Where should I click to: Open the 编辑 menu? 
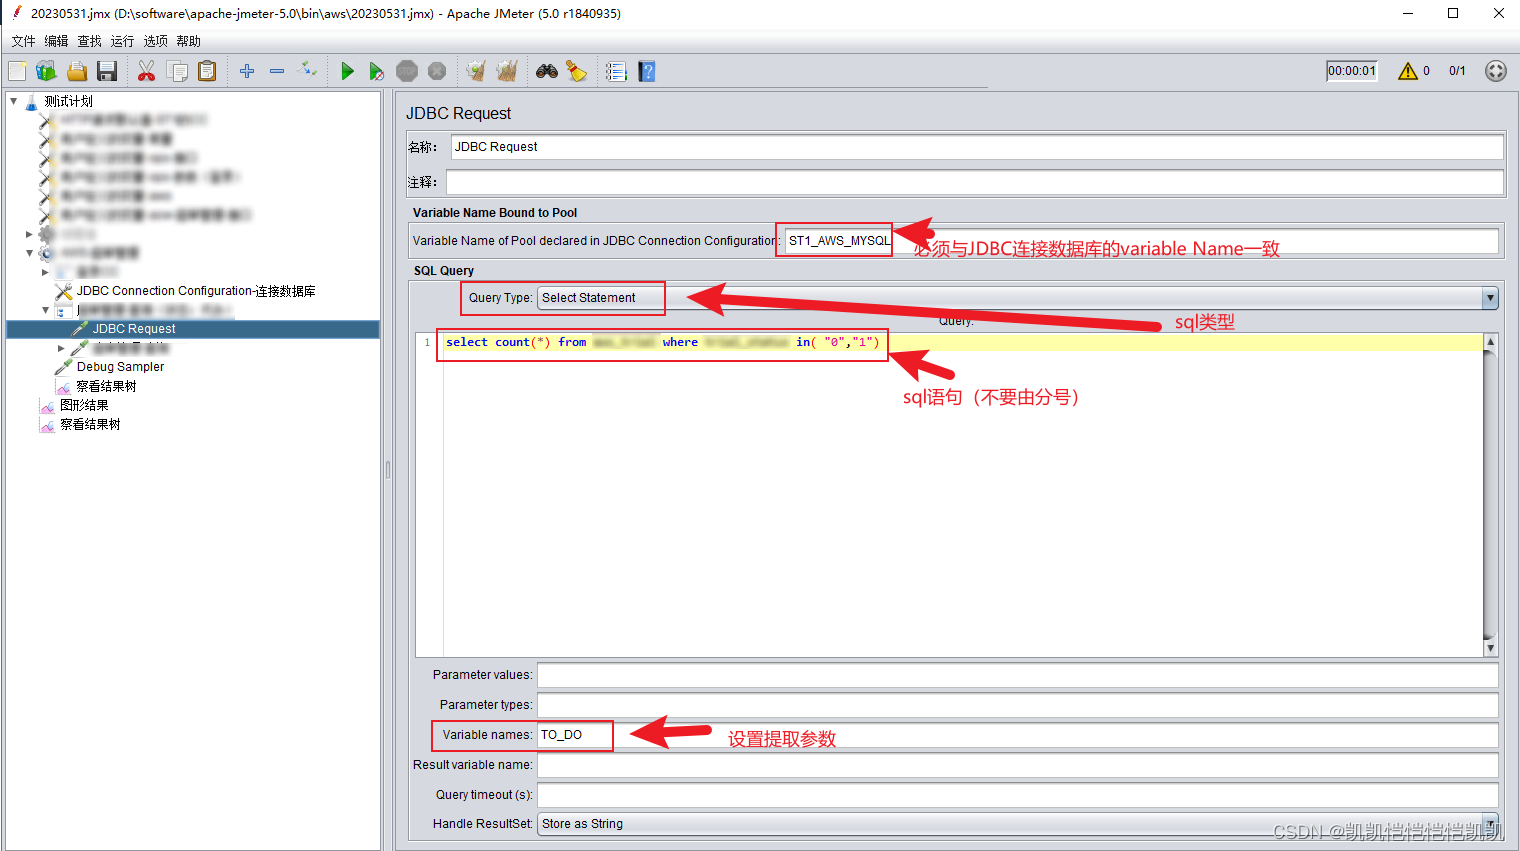pyautogui.click(x=56, y=41)
